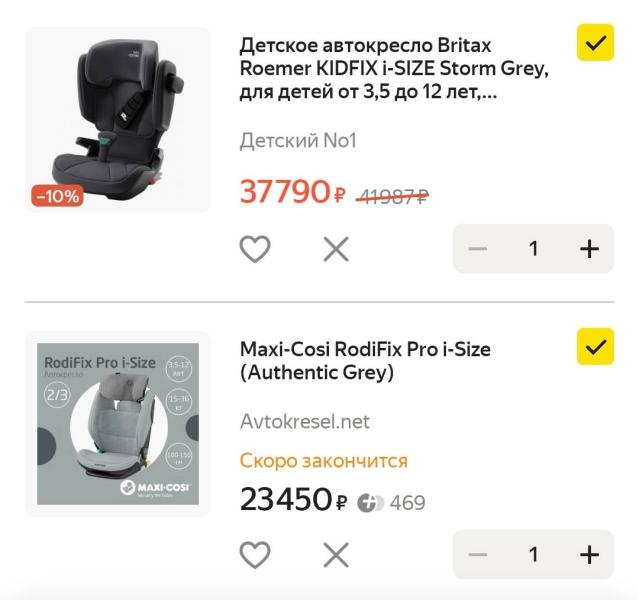Click the Britax Roemer quantity field
This screenshot has width=638, height=600.
(533, 248)
